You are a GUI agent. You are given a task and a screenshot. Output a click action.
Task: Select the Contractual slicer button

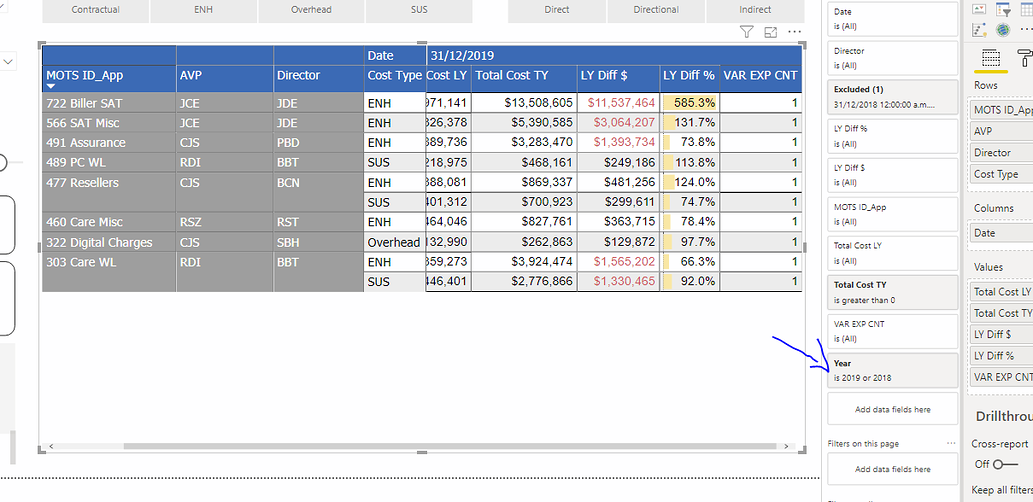96,10
